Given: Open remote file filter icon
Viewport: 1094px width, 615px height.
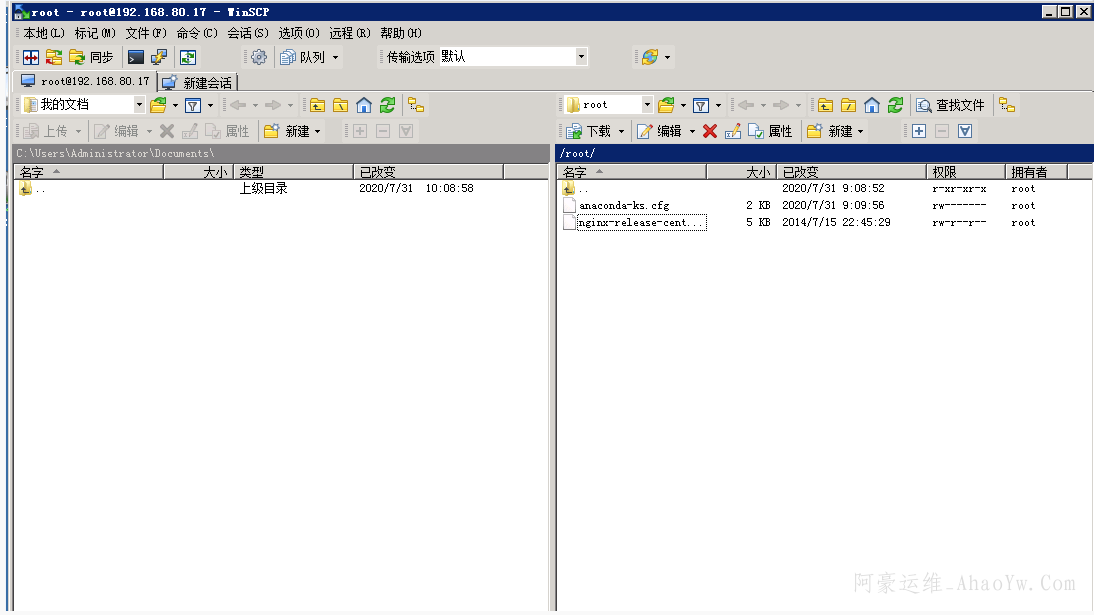Looking at the screenshot, I should click(701, 105).
